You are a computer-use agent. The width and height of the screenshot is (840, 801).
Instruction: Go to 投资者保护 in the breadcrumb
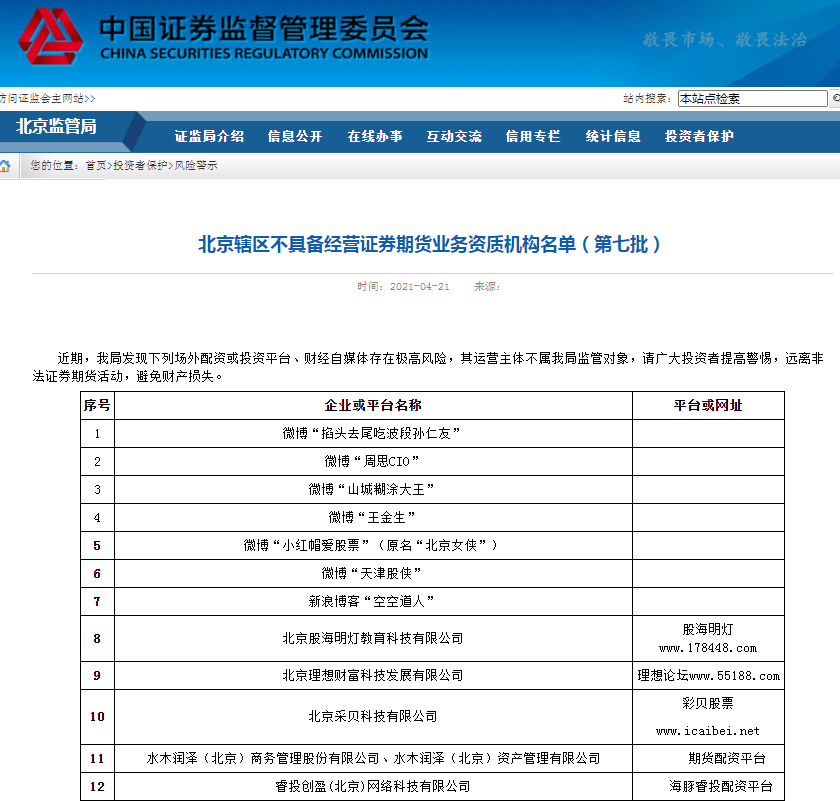(140, 166)
